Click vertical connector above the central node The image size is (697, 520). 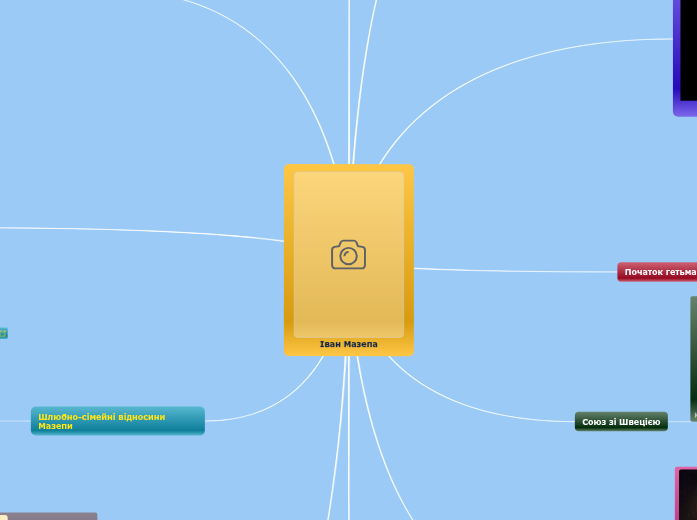pyautogui.click(x=349, y=80)
